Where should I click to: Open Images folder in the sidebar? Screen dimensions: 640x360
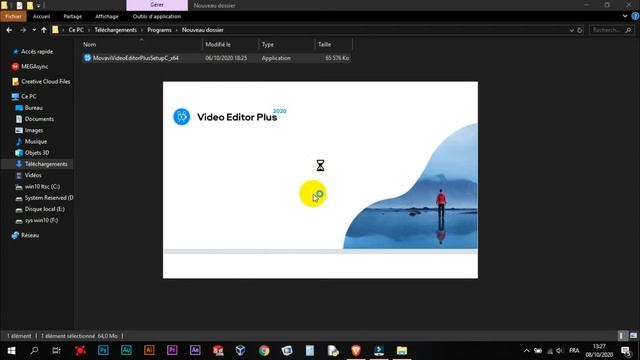(33, 130)
